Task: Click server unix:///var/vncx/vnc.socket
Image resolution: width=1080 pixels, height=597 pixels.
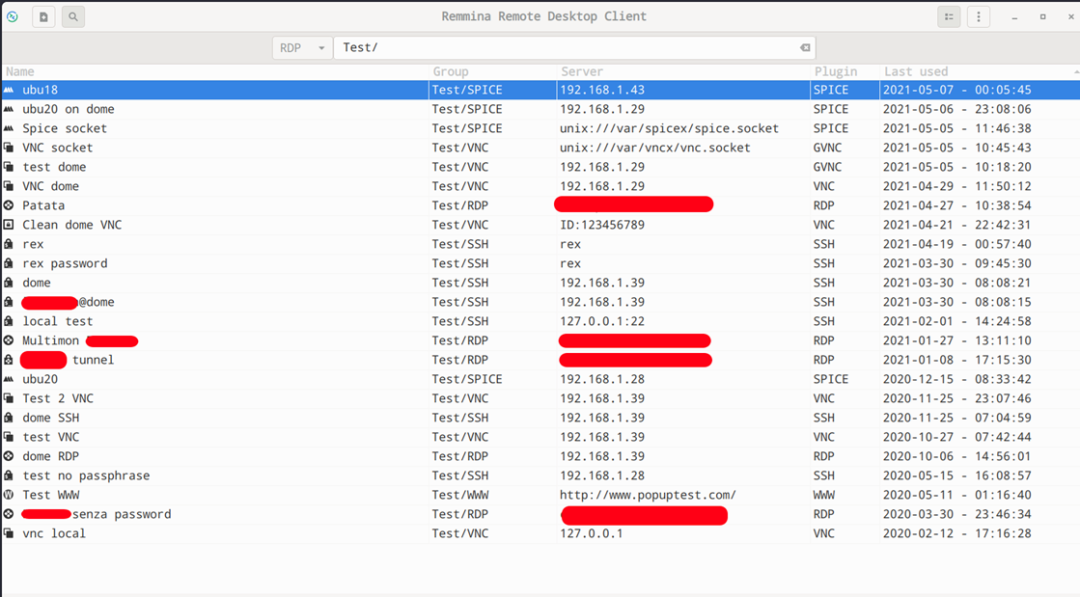Action: pos(655,147)
